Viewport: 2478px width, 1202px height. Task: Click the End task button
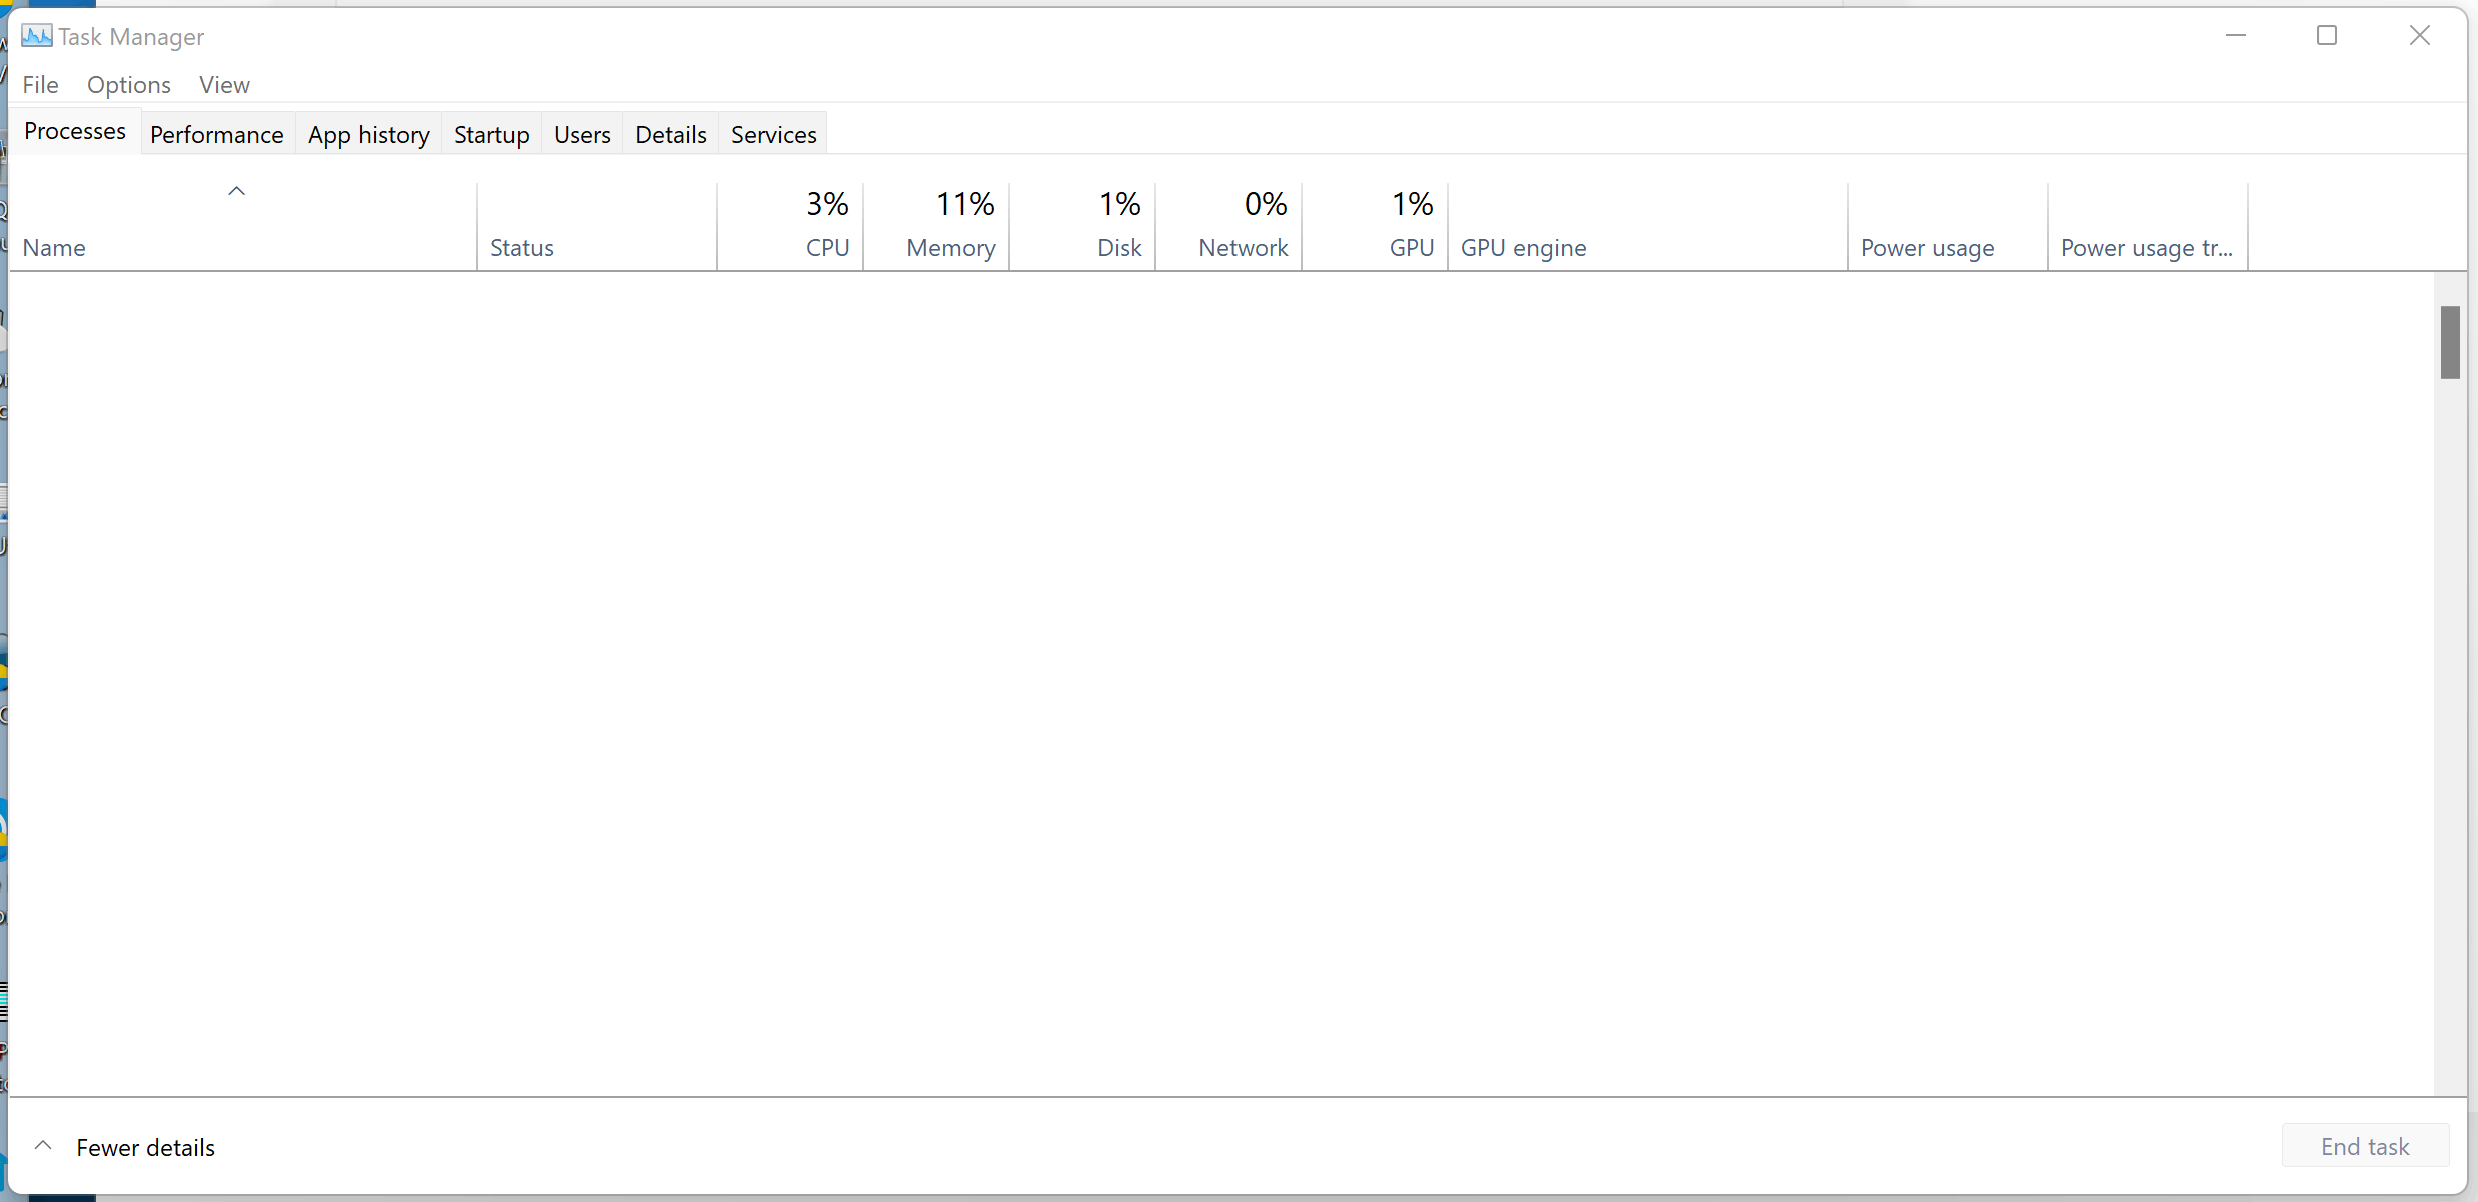coord(2365,1146)
